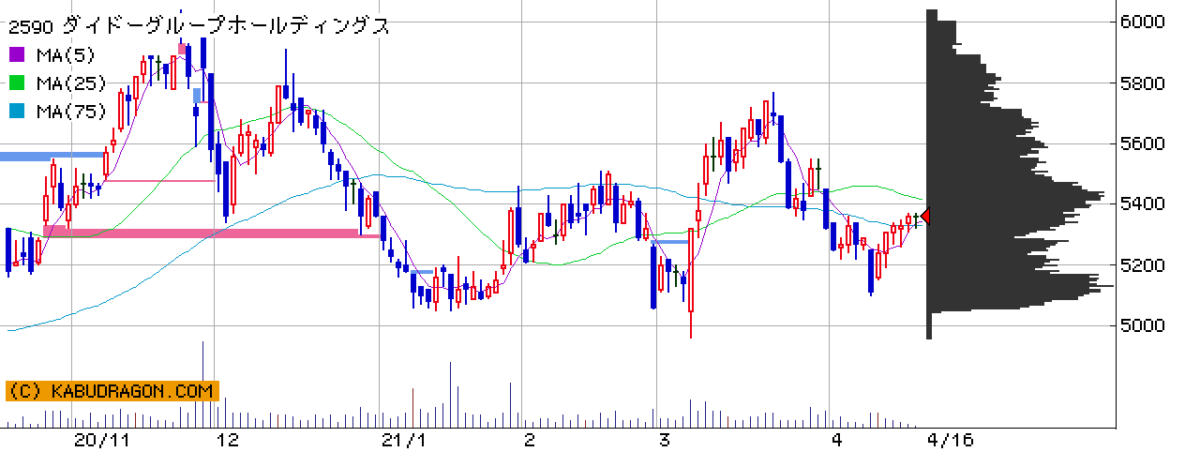The image size is (1200, 452).
Task: Click the 3 month axis label
Action: click(x=664, y=440)
